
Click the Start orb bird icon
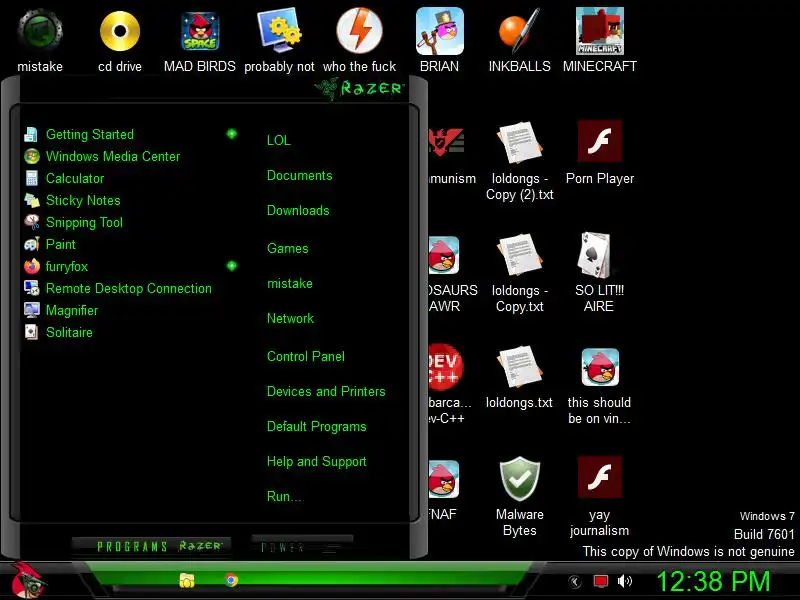pyautogui.click(x=28, y=580)
